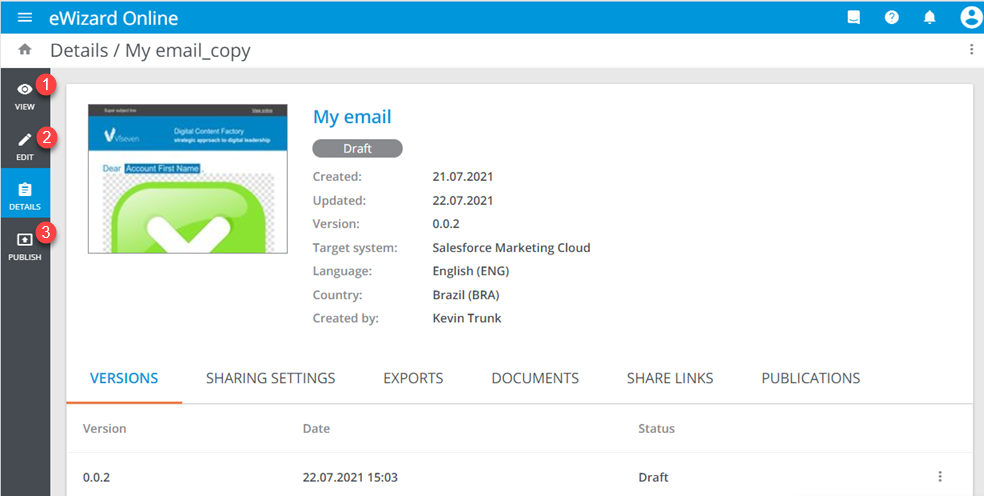984x496 pixels.
Task: Open Edit mode with pencil icon
Action: (25, 144)
